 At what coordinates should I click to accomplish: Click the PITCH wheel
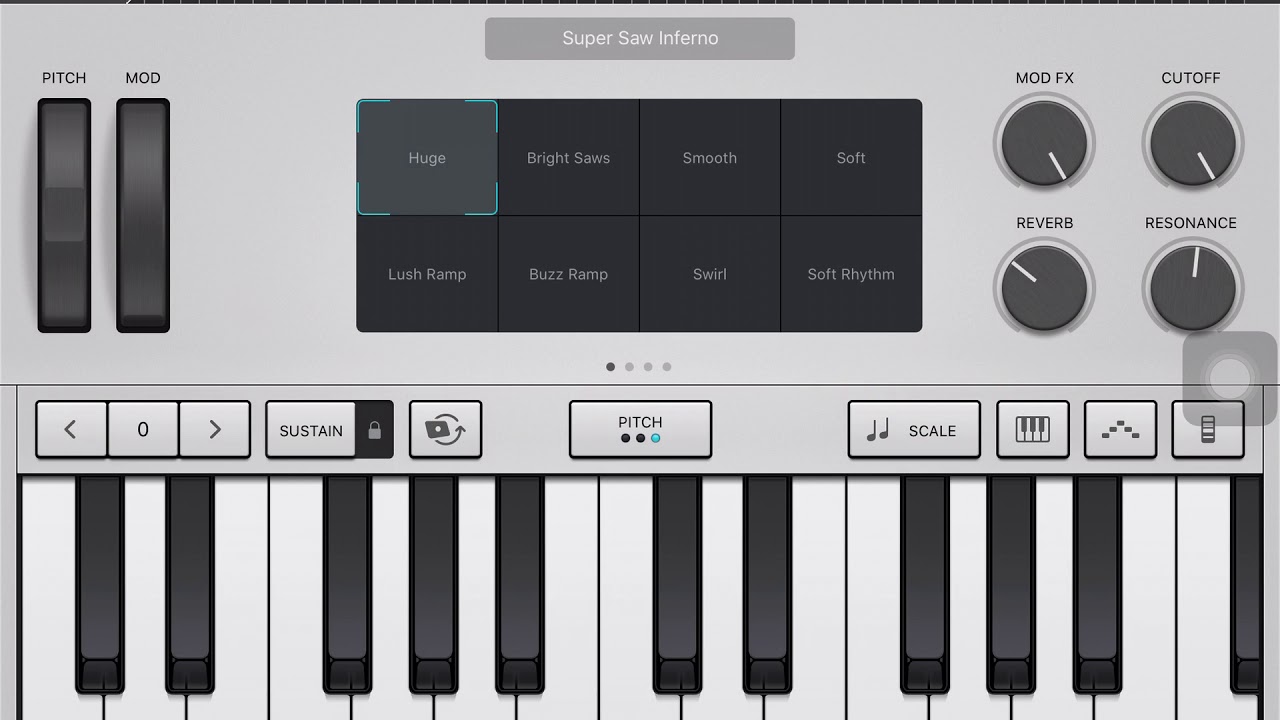[64, 215]
